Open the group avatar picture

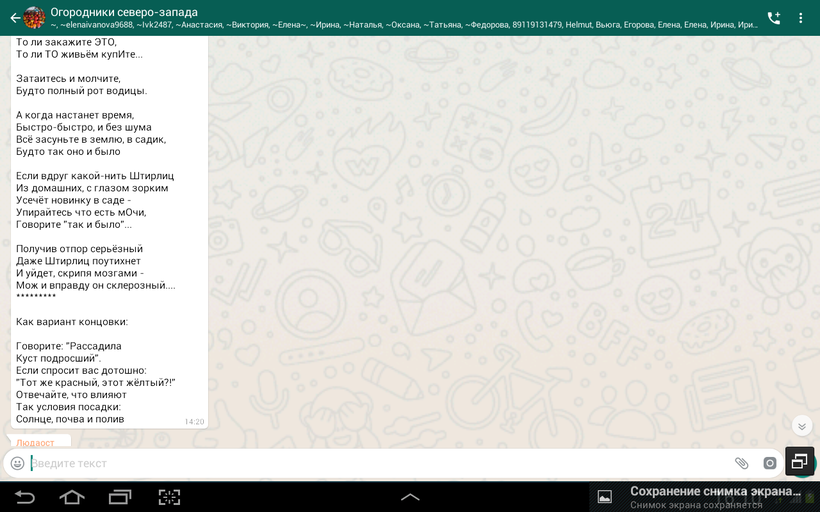(x=35, y=18)
